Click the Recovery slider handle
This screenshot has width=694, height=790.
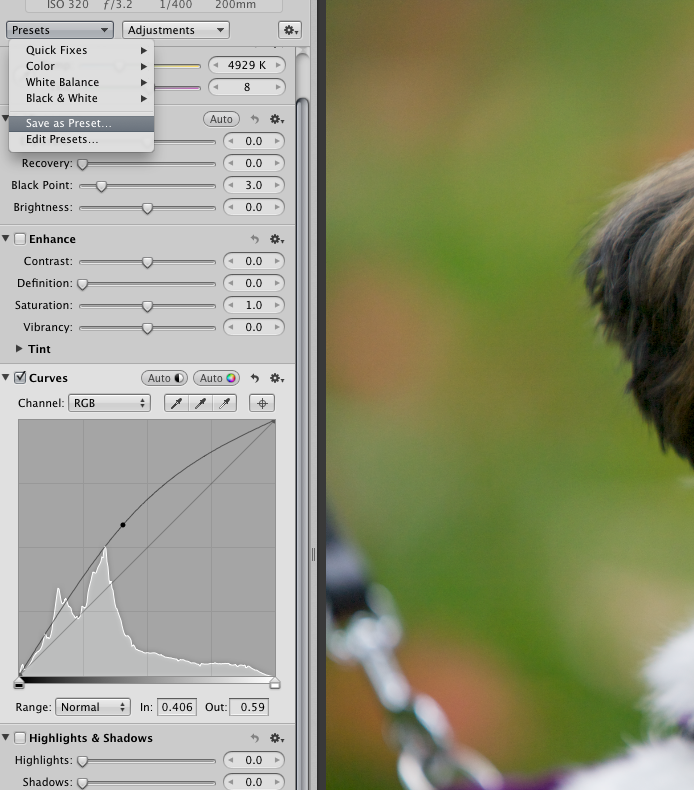coord(82,164)
